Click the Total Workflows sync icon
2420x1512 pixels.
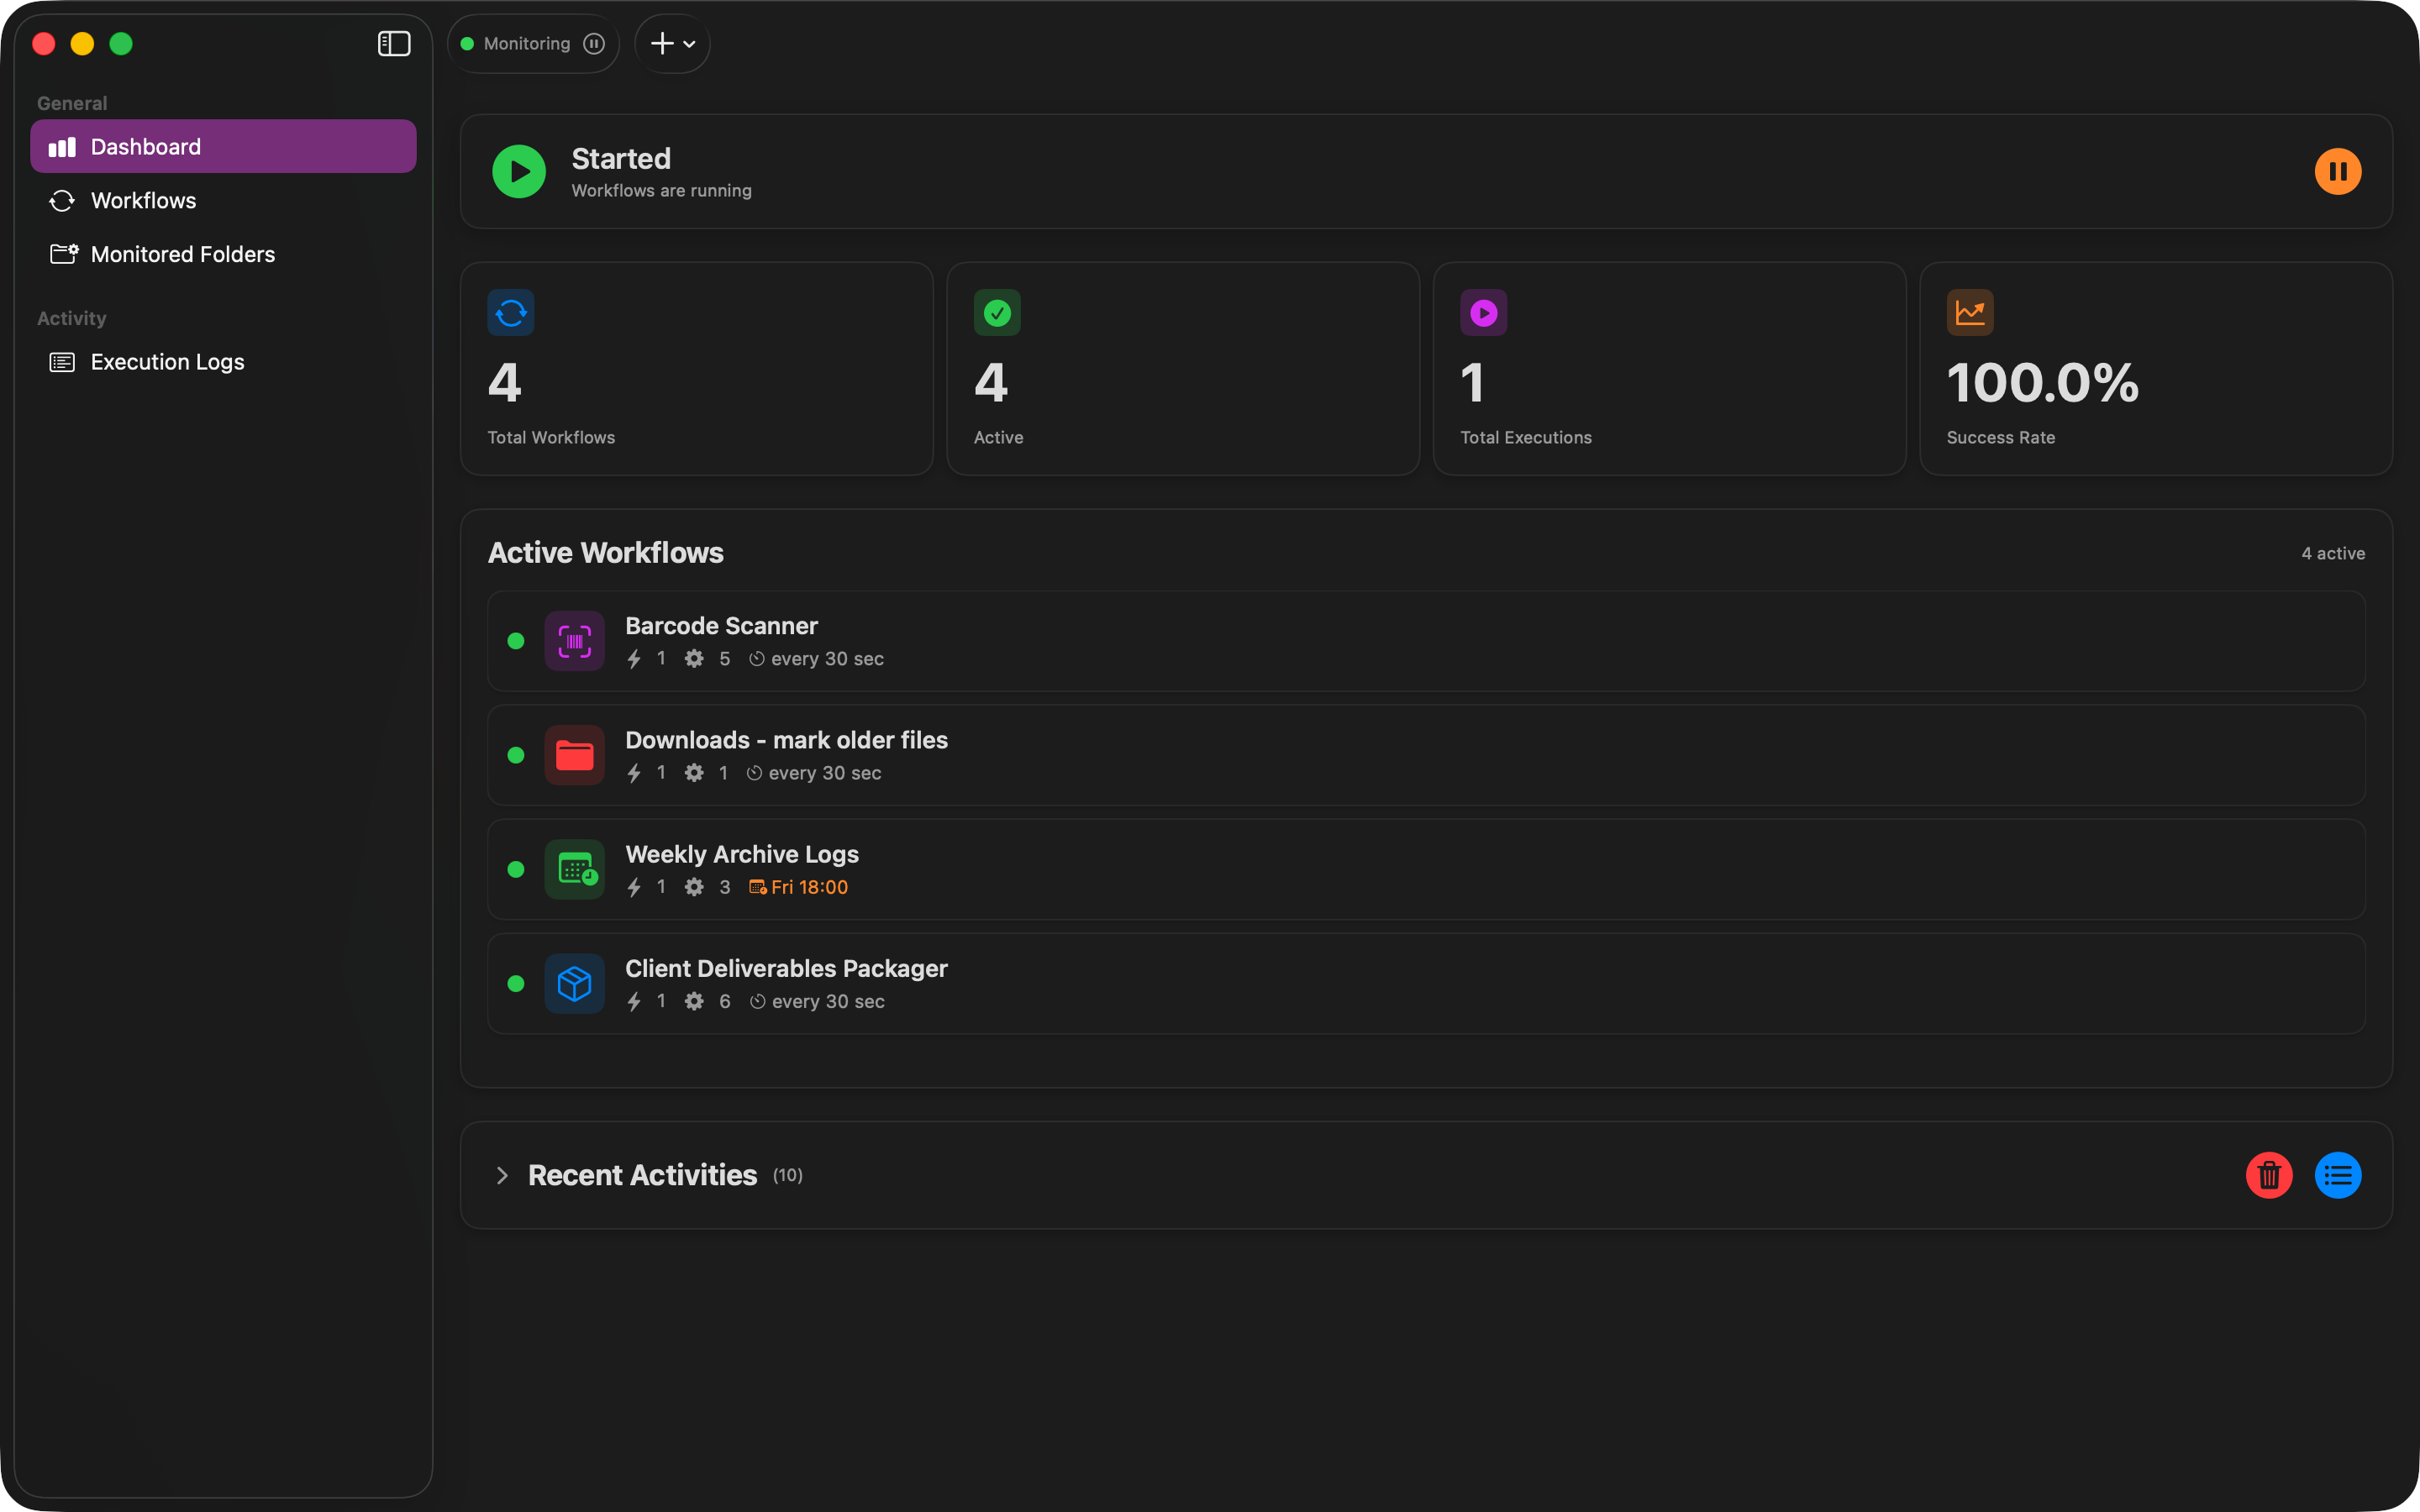pyautogui.click(x=511, y=313)
